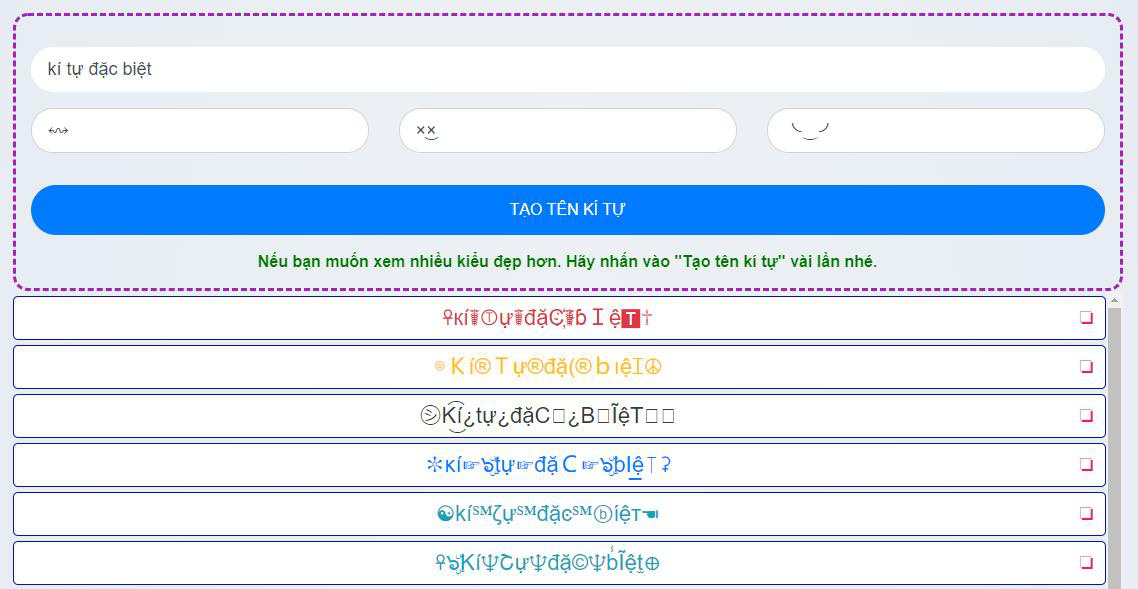Click the decoration field with smiley symbol
Screen dimensions: 1138x589
[935, 130]
